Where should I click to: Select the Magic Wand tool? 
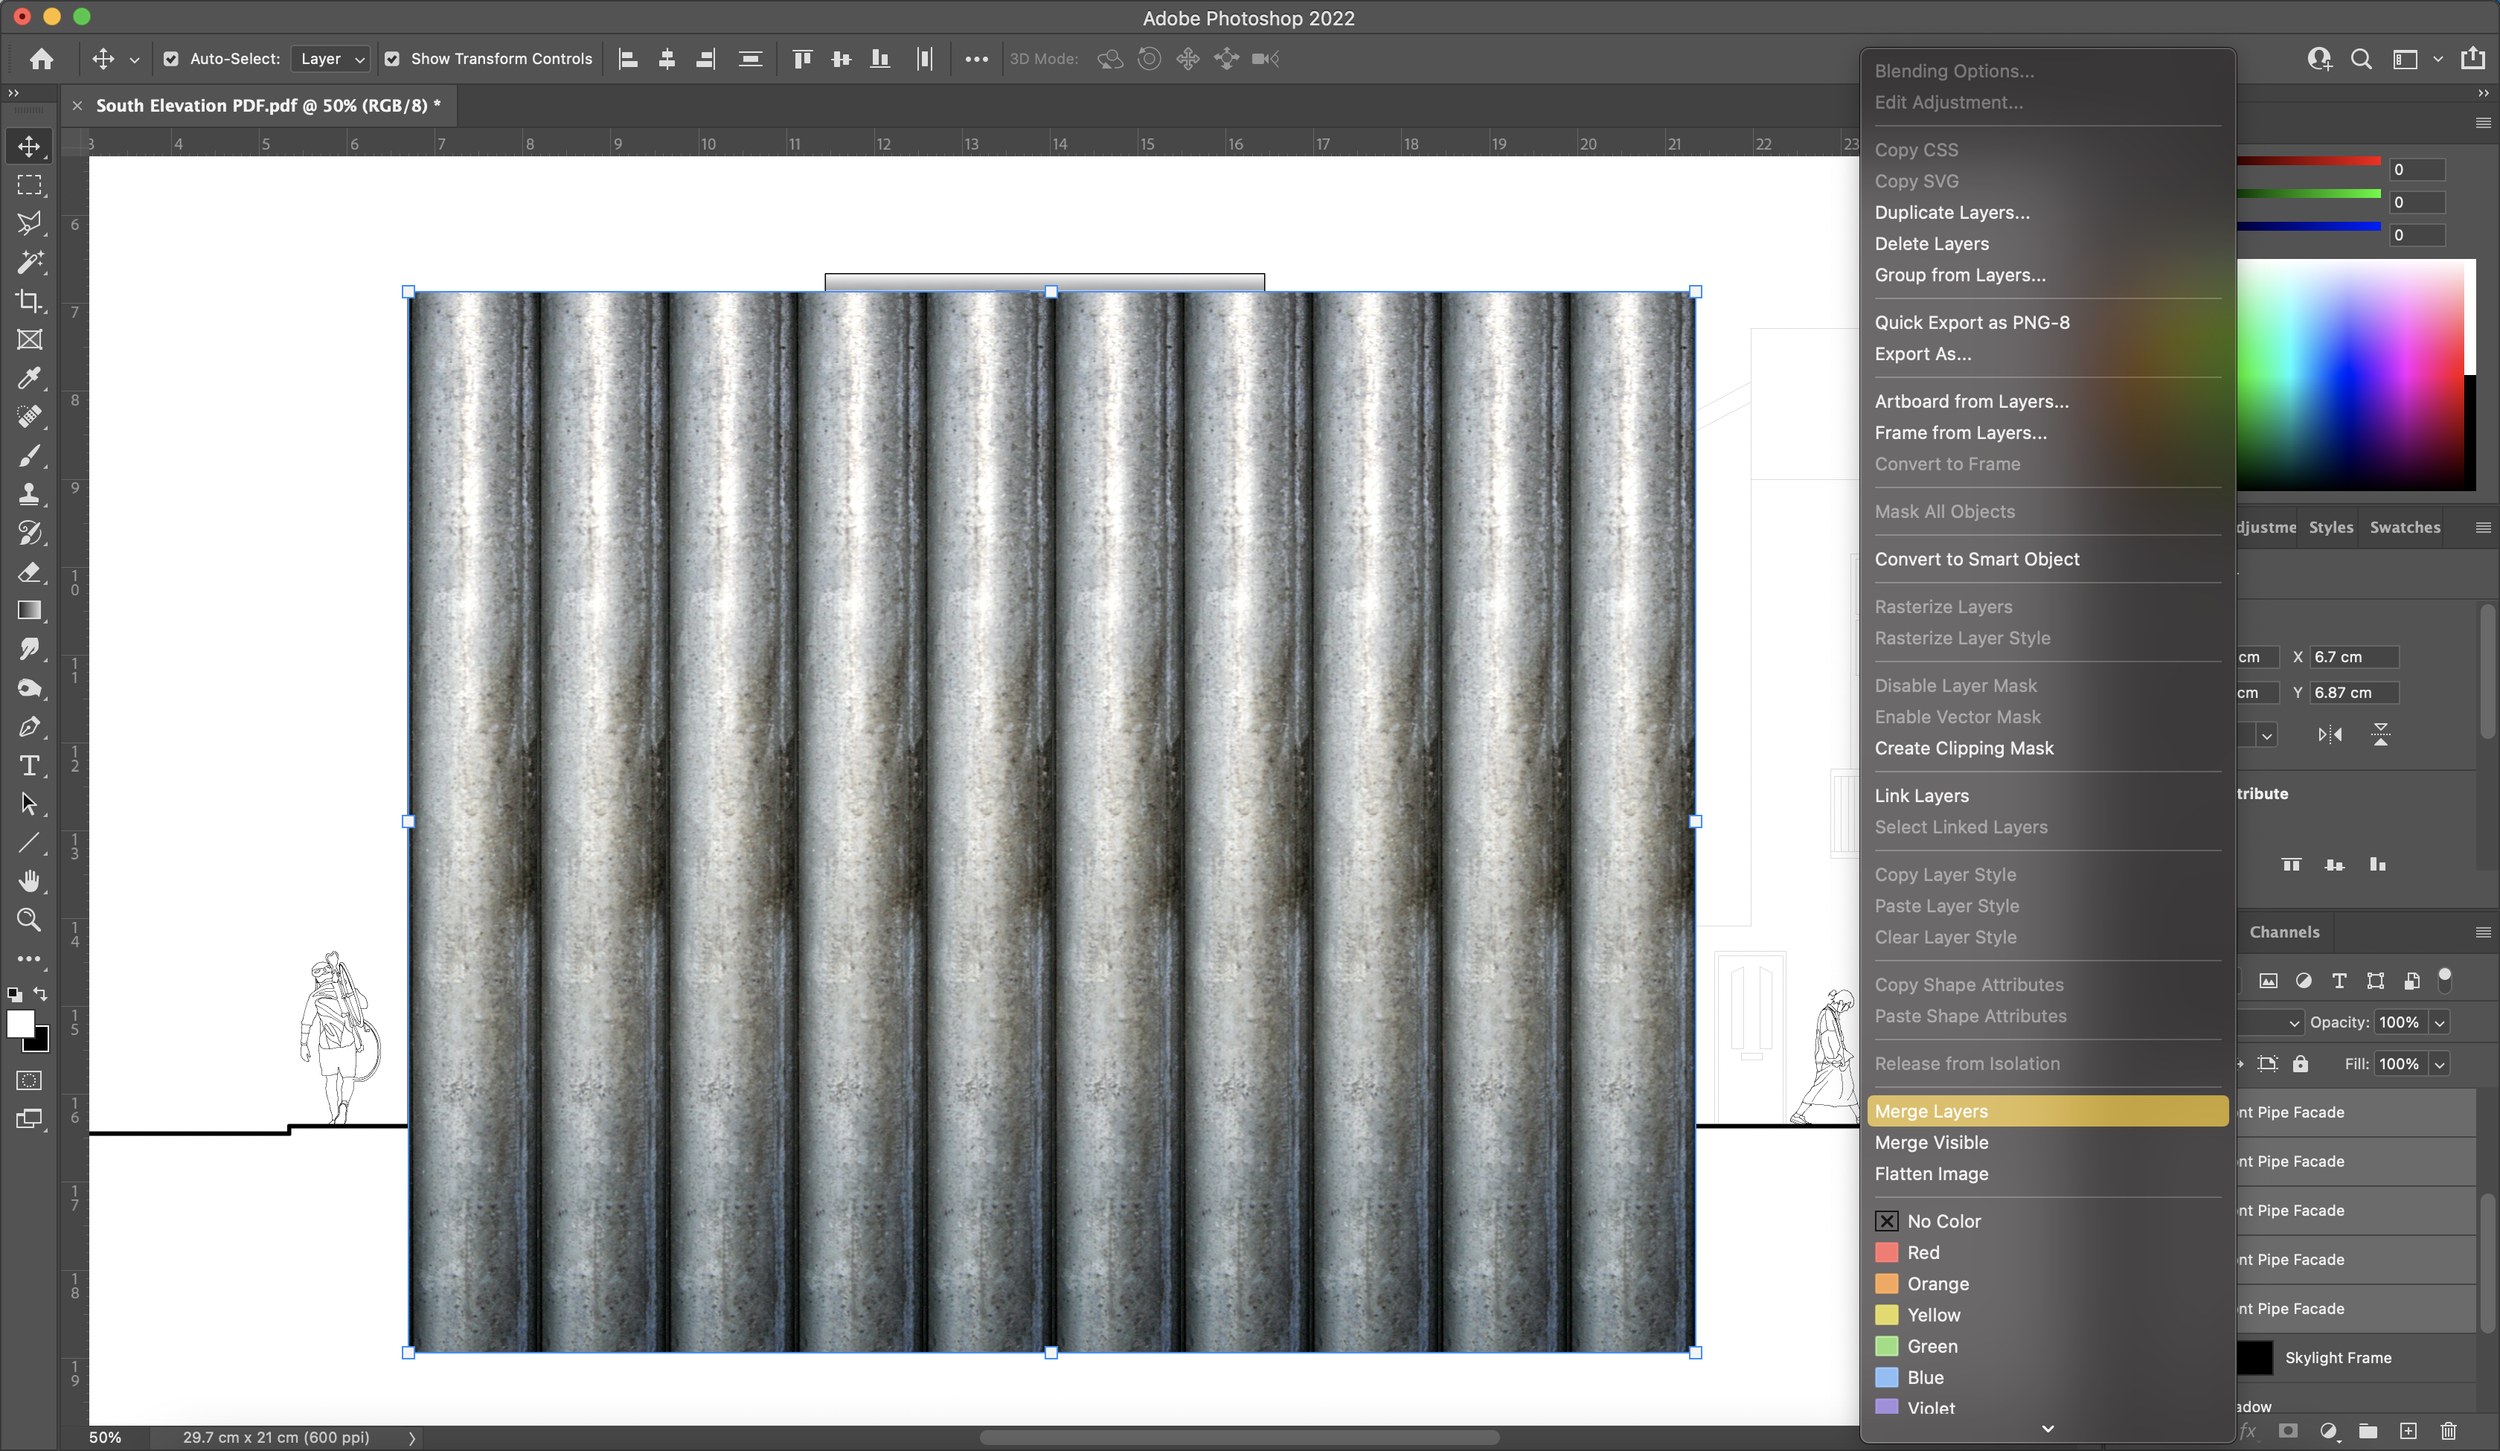coord(29,262)
